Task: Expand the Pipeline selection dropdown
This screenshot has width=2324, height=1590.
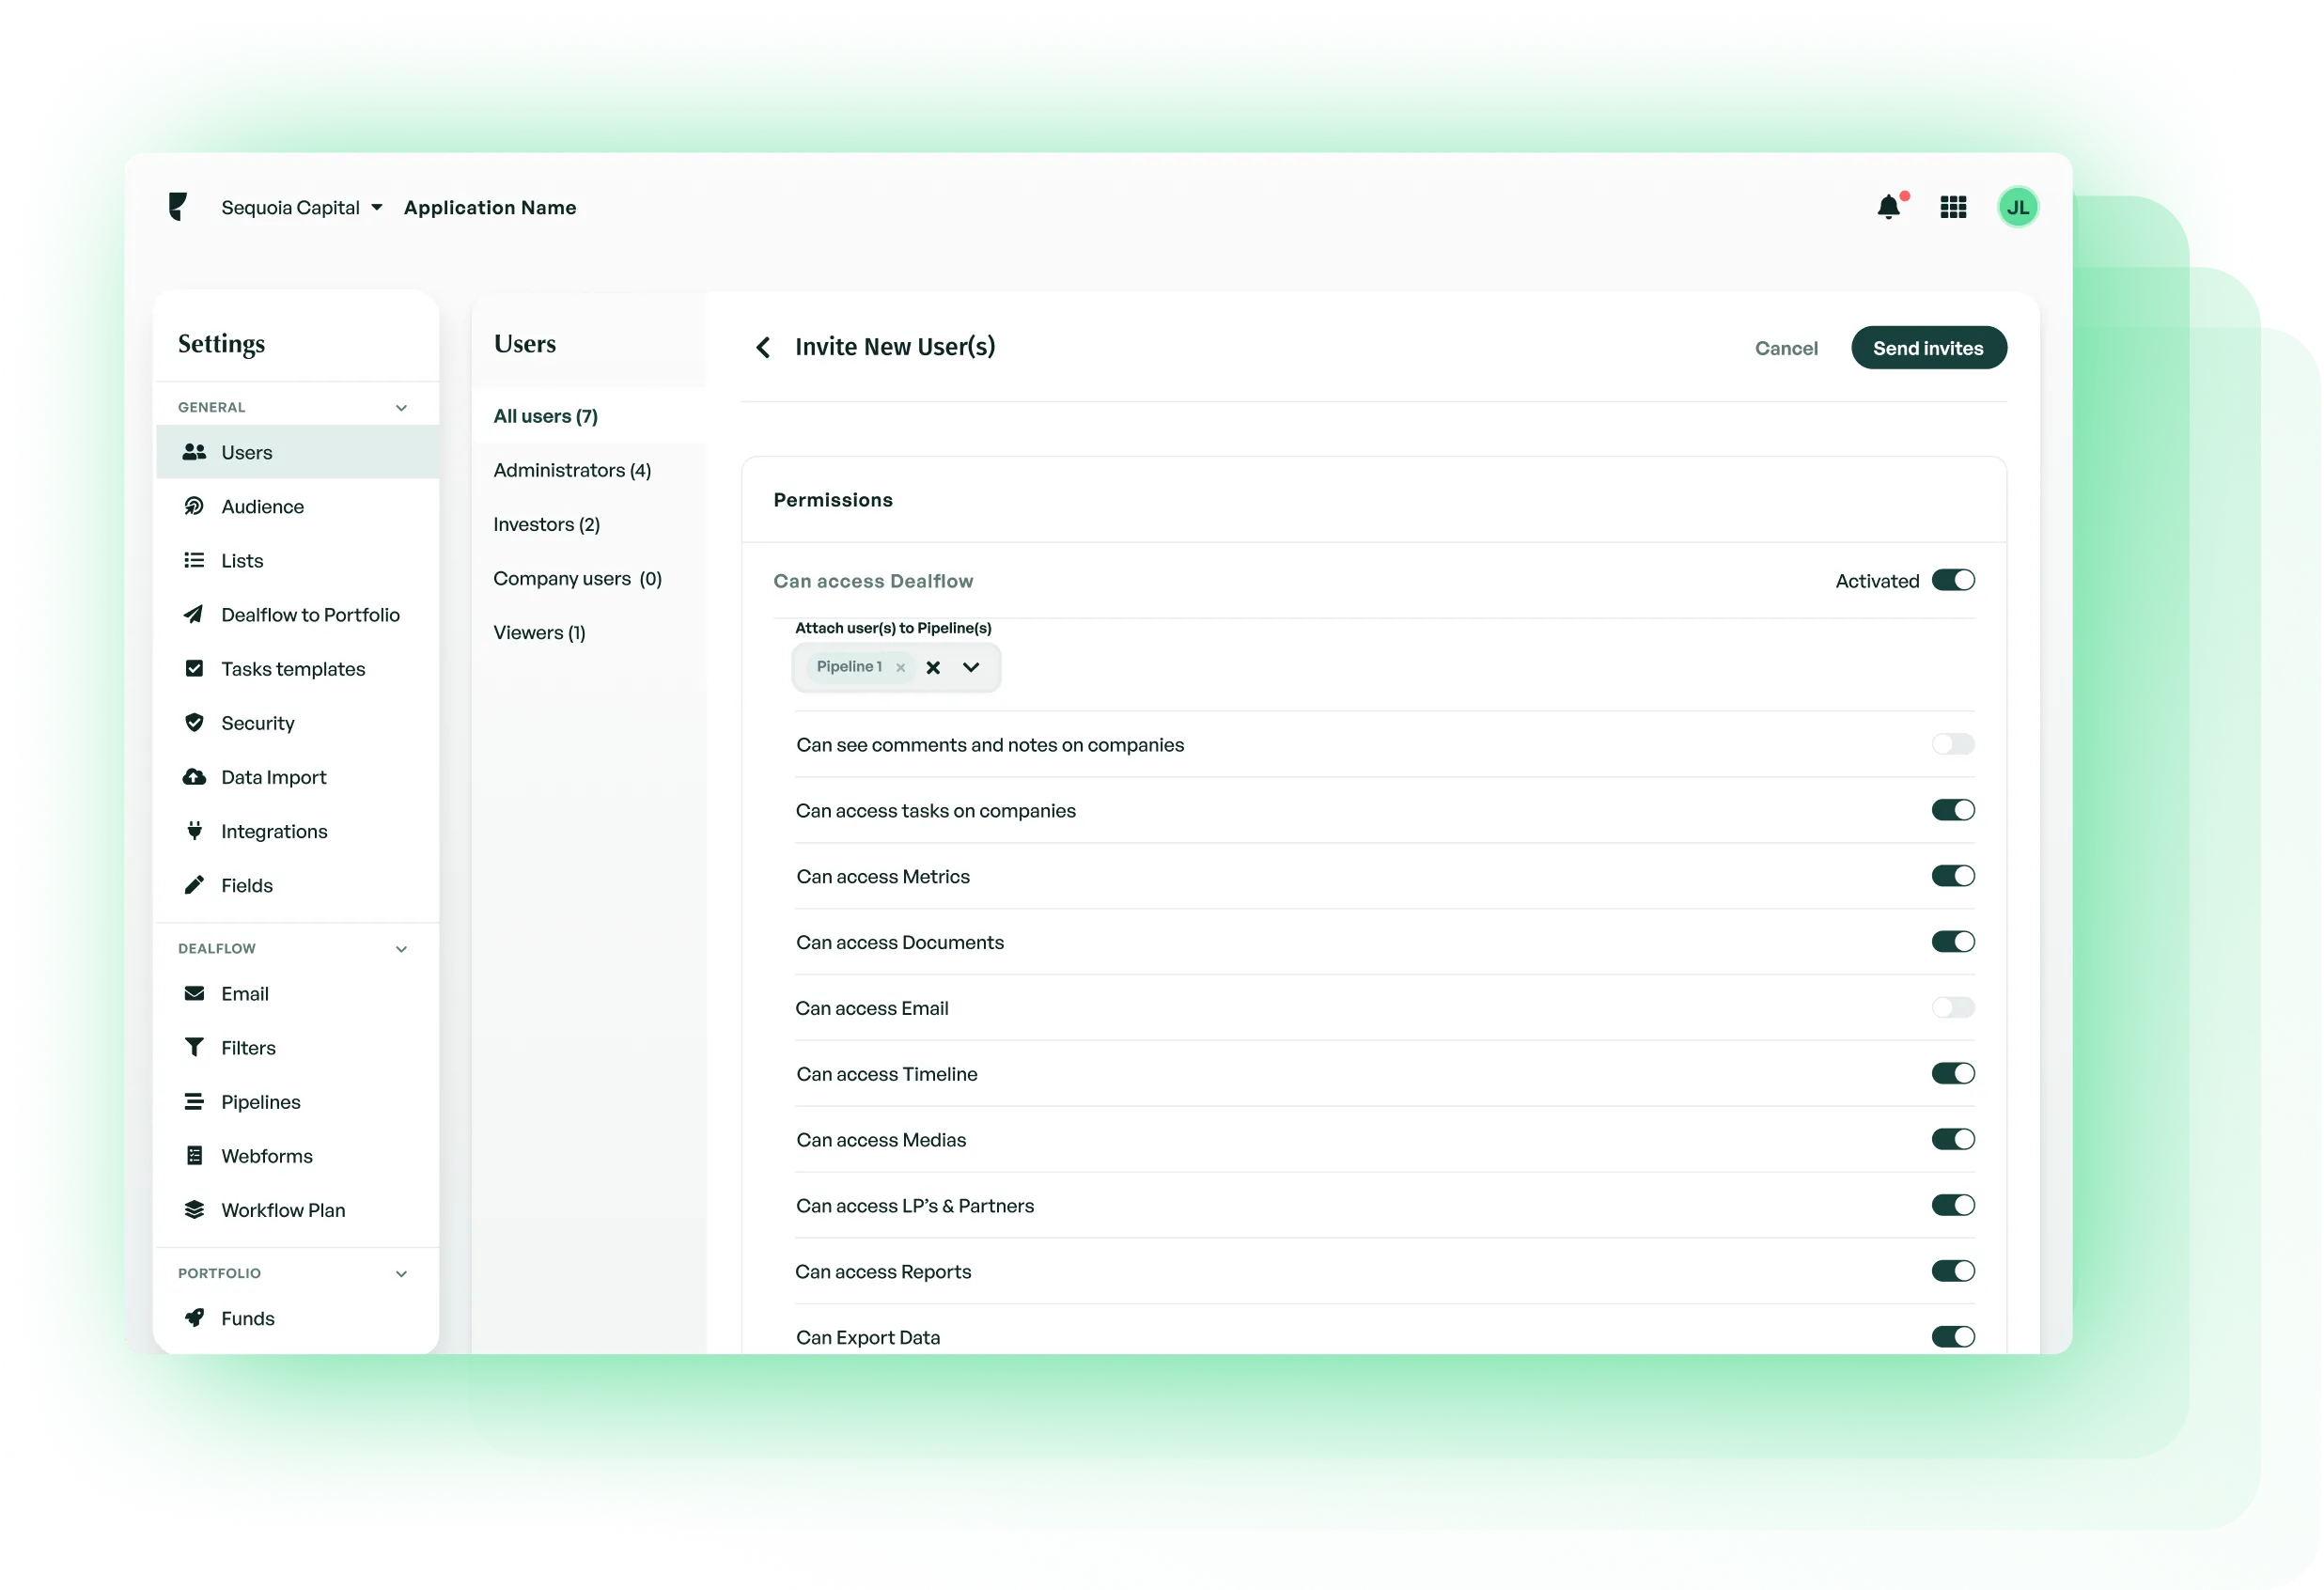Action: pyautogui.click(x=969, y=667)
